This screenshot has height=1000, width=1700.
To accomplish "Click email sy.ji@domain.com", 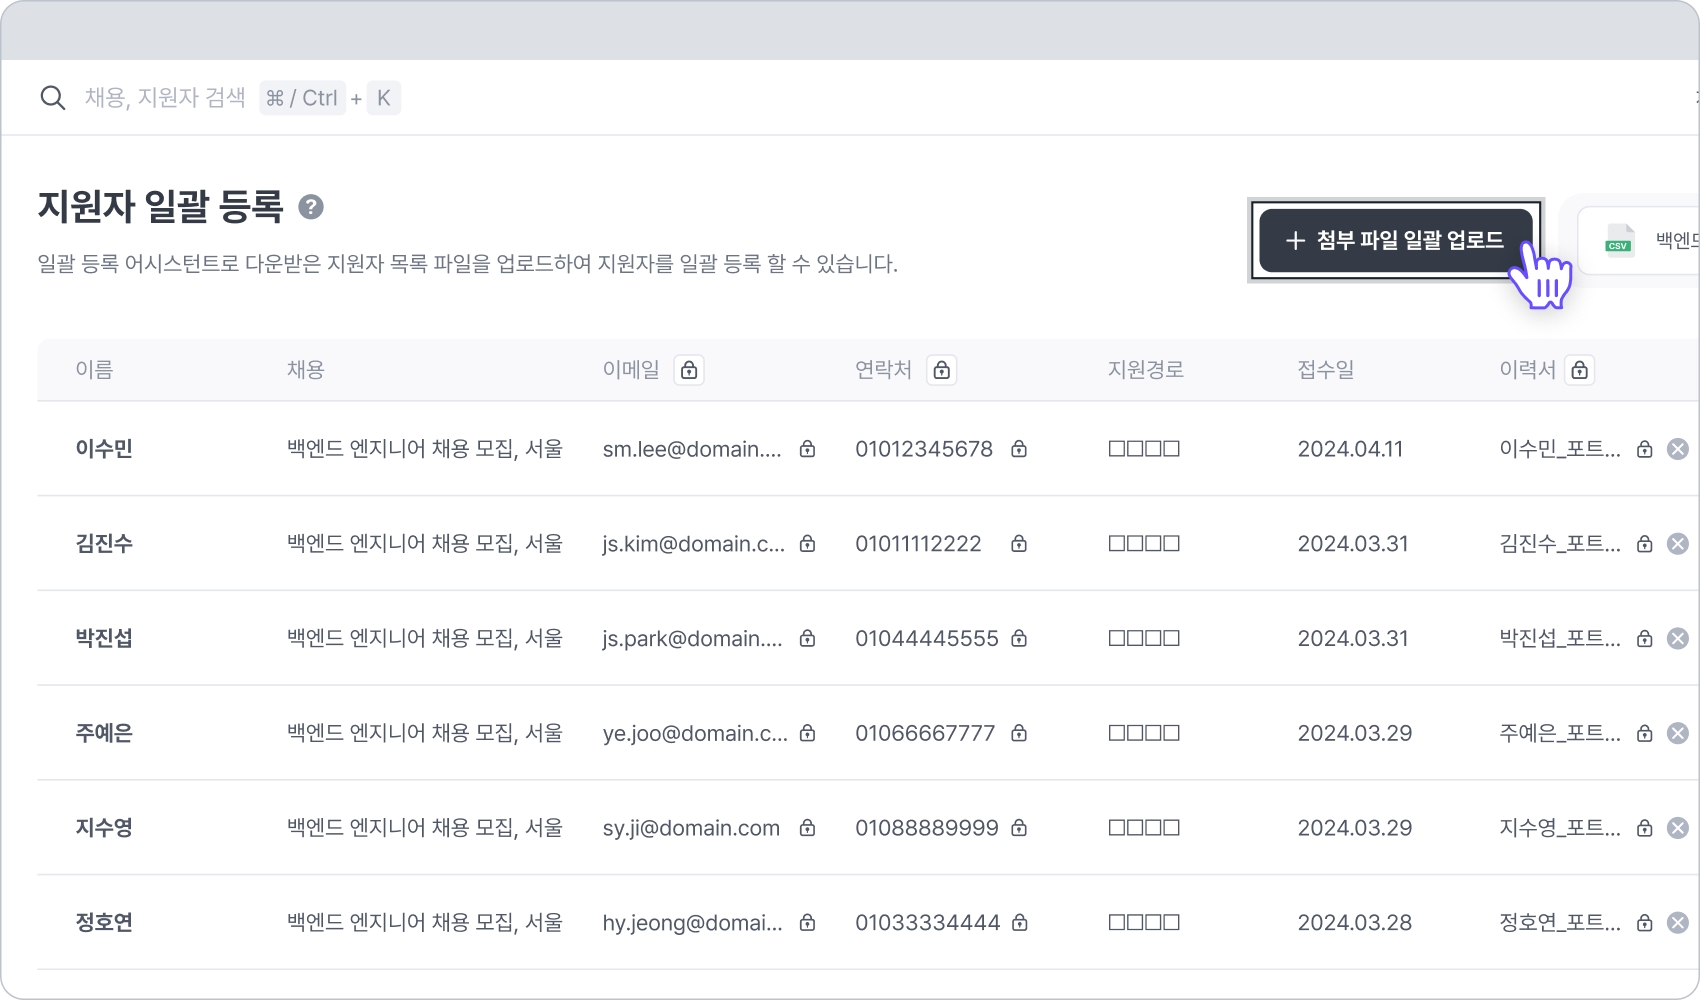I will 691,828.
